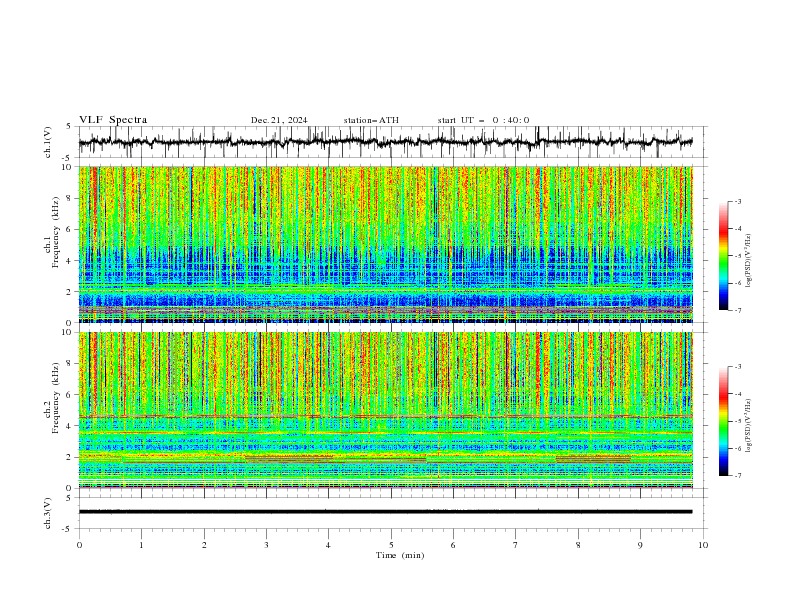
Task: Click inside the ch.2 spectrogram panel
Action: click(386, 410)
